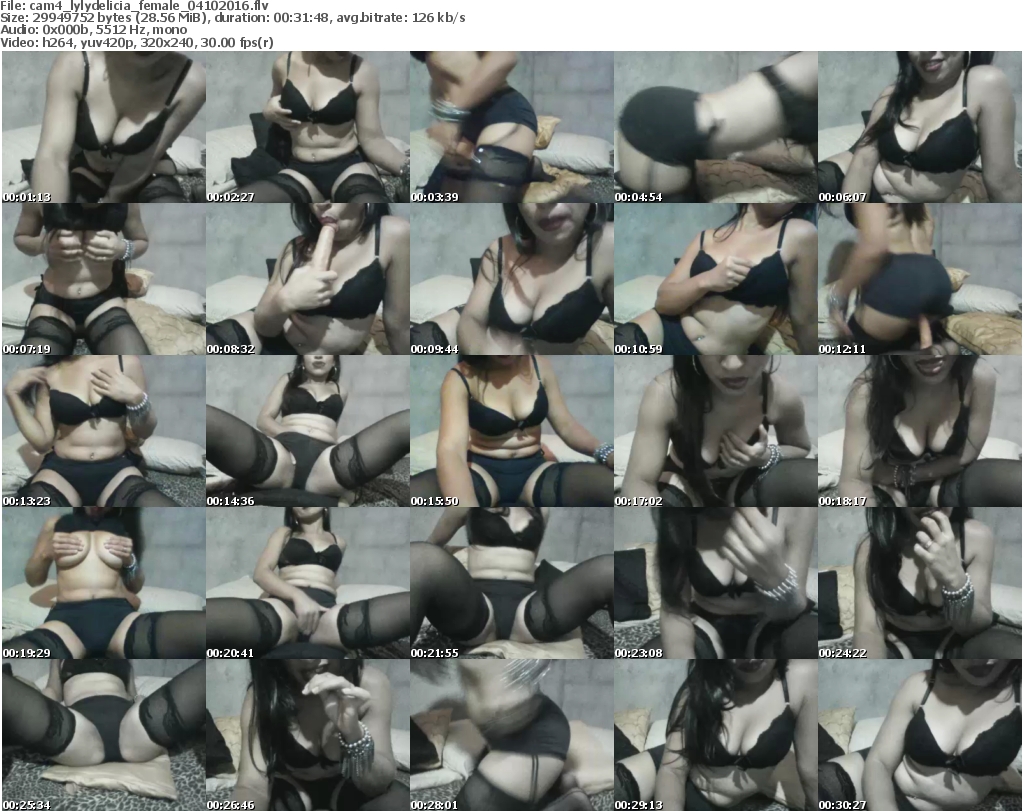Select the 00:14:36 preview frame
Viewport: 1024px width, 811px height.
[308, 431]
